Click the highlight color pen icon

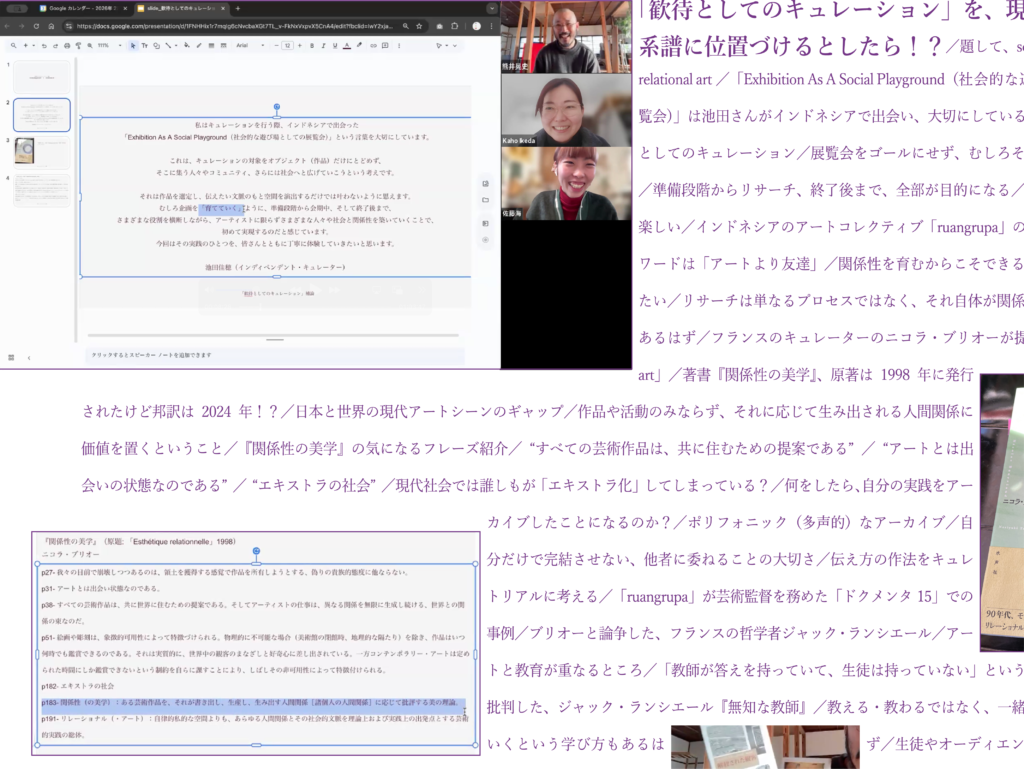[359, 45]
